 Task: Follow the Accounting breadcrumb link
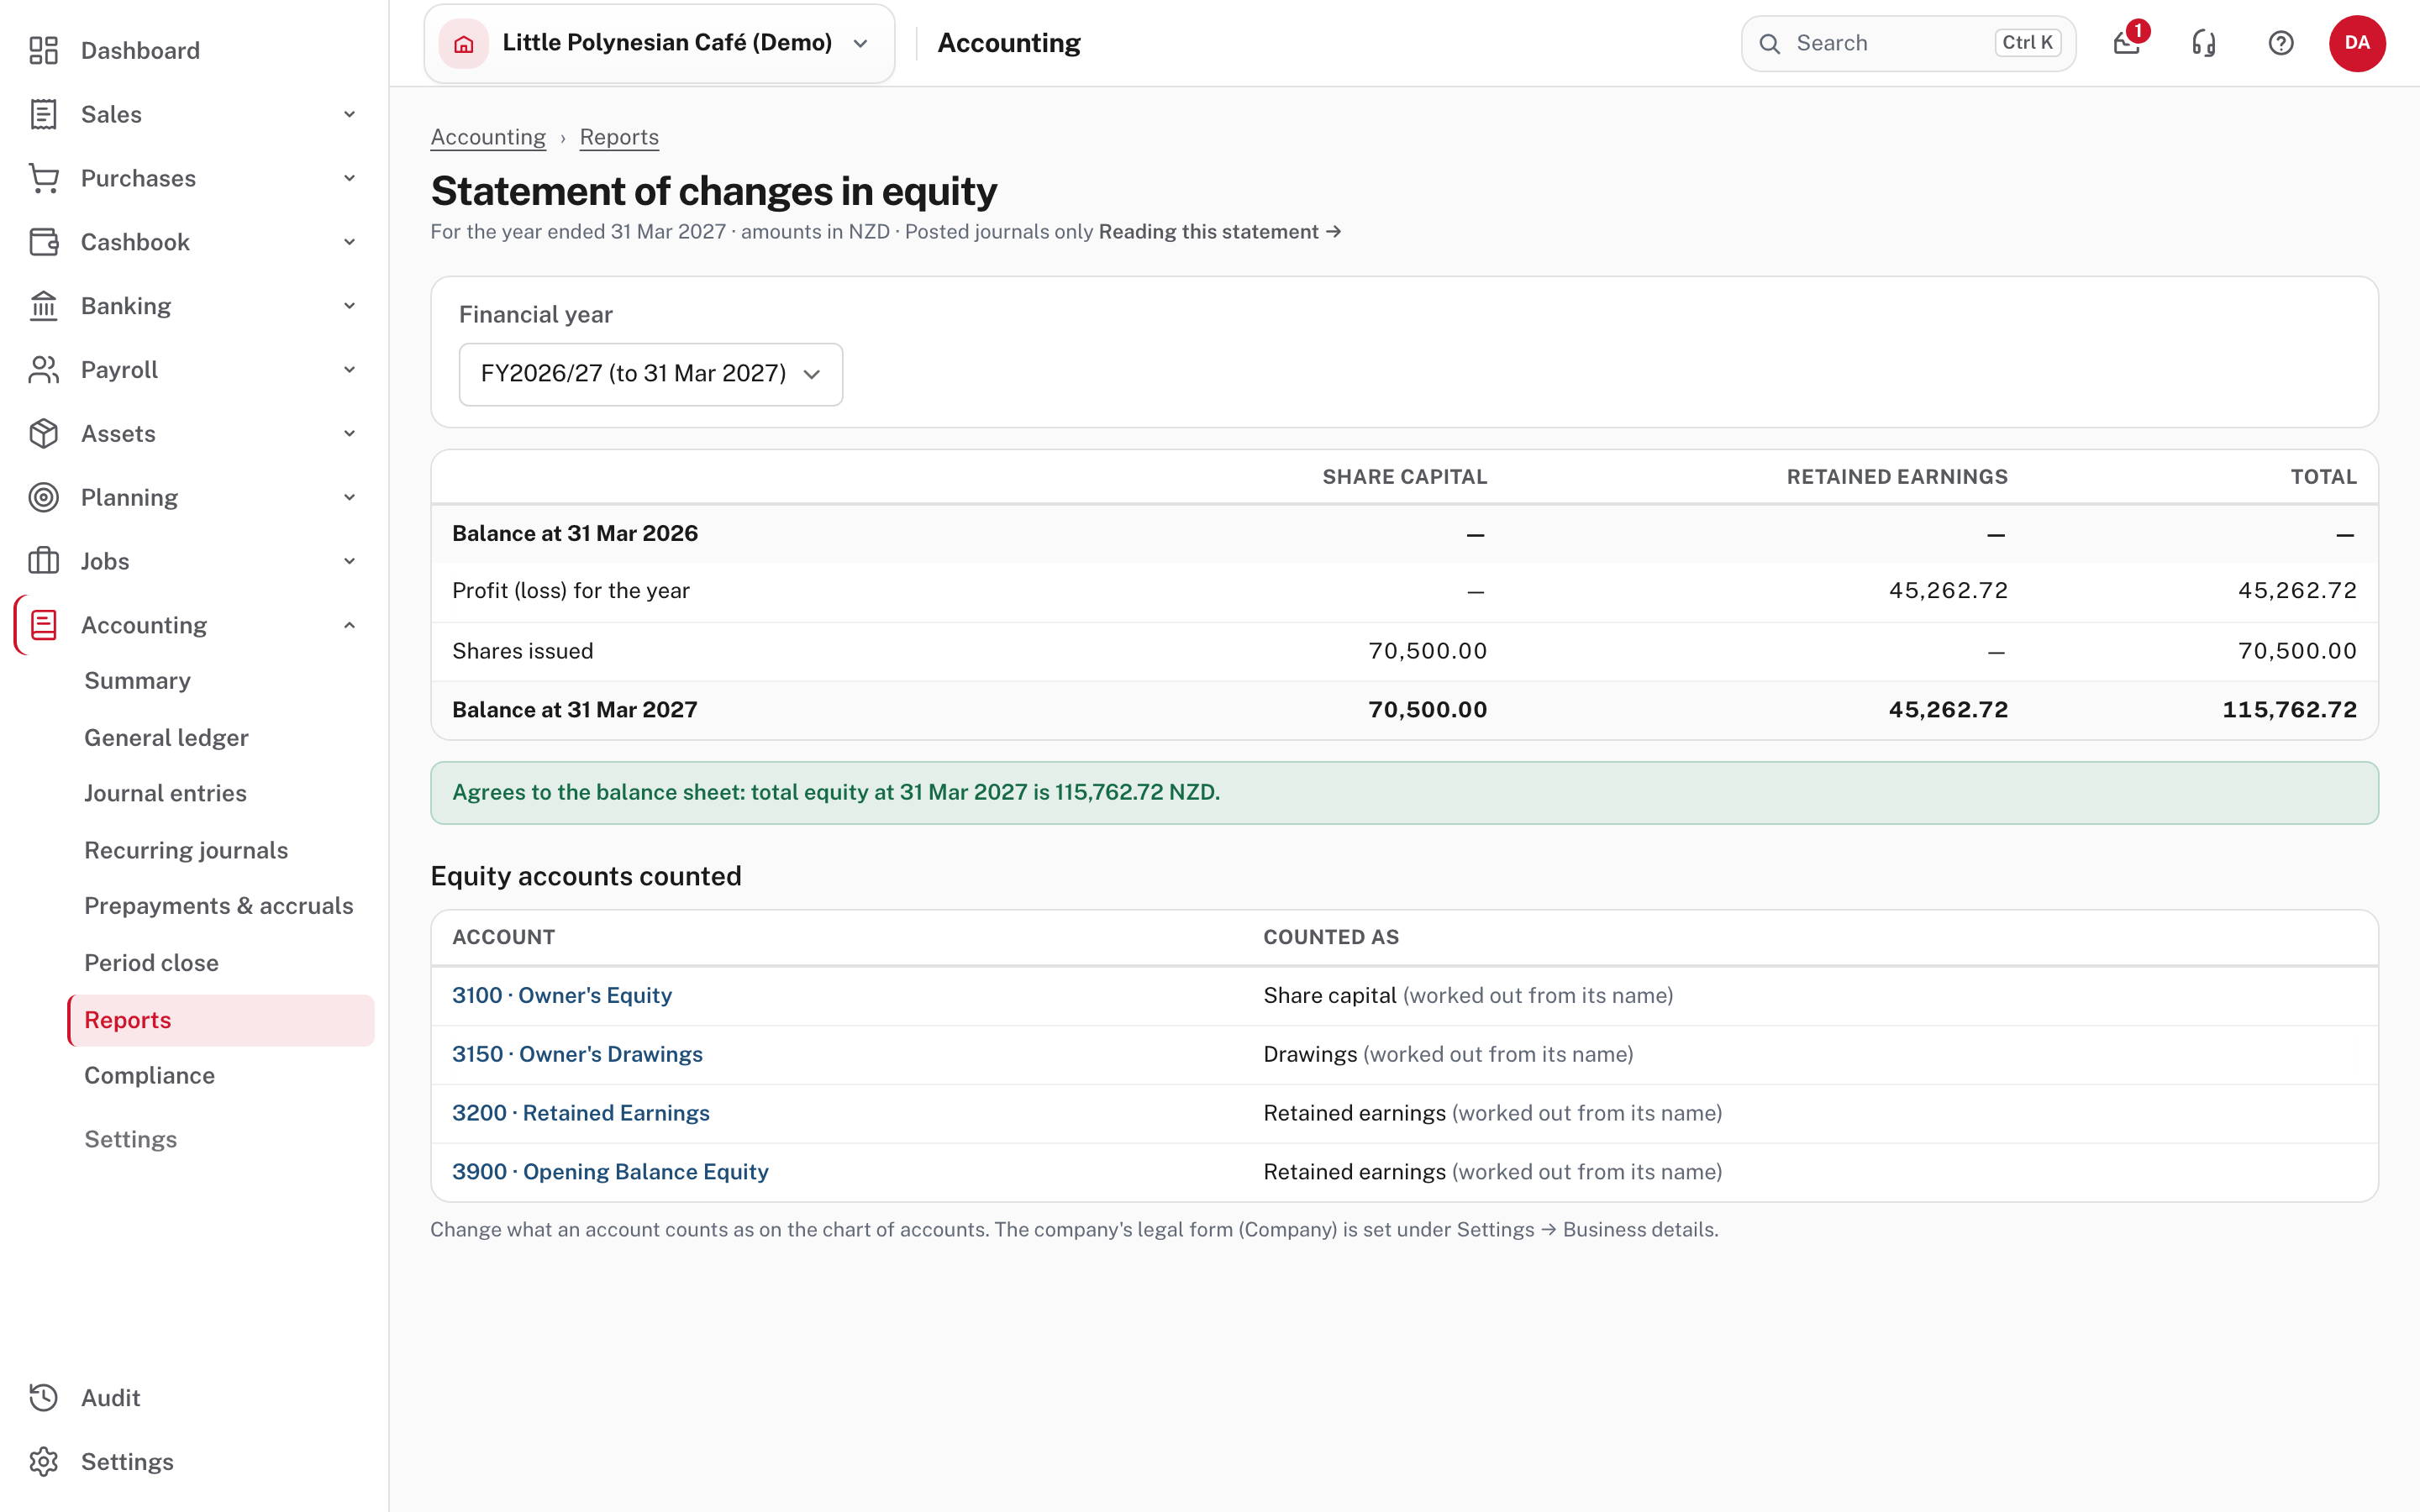tap(488, 137)
